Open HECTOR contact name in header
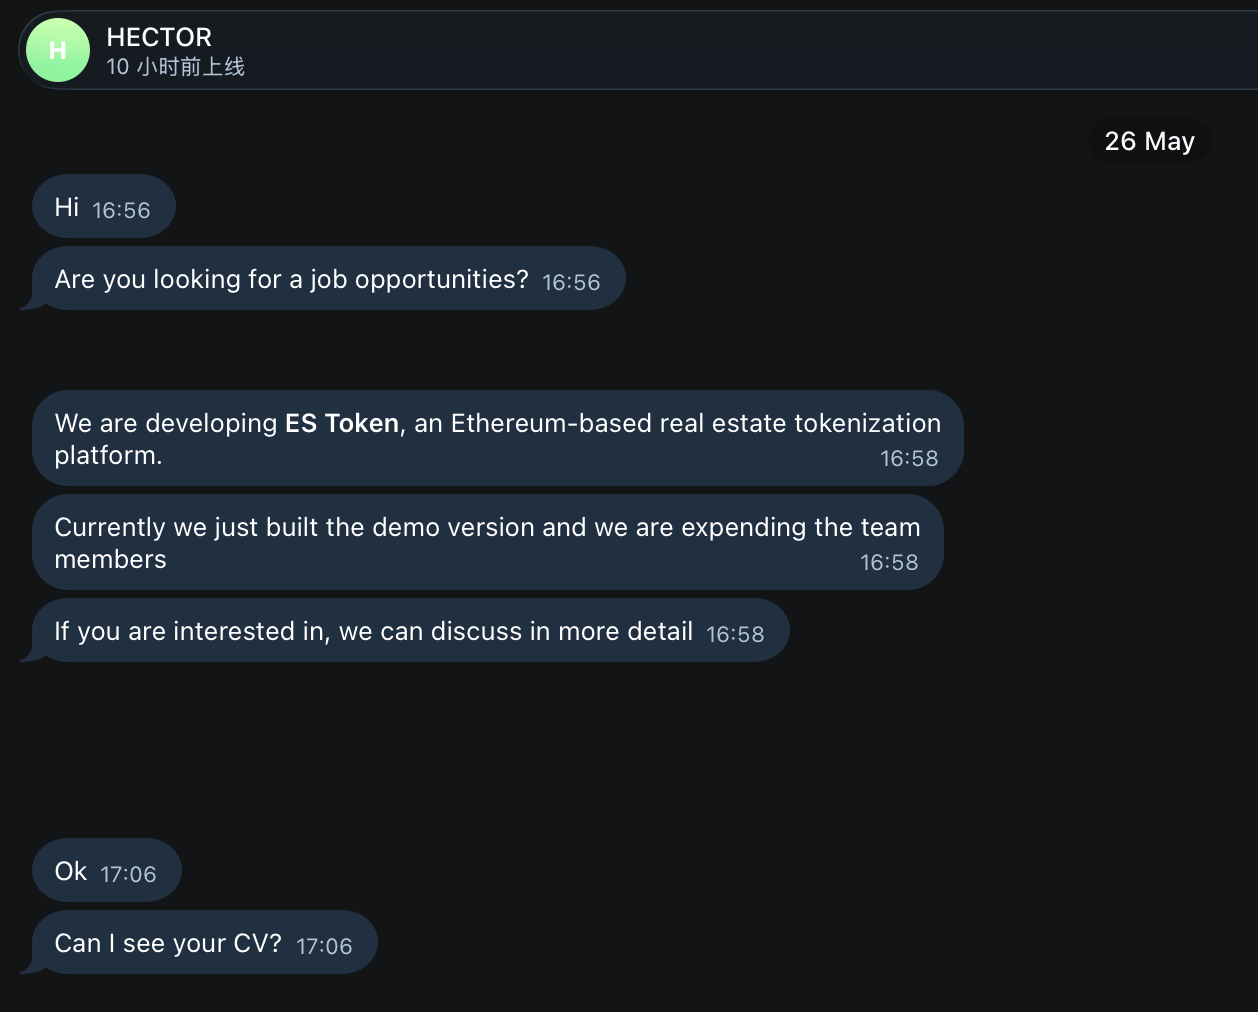 coord(159,37)
